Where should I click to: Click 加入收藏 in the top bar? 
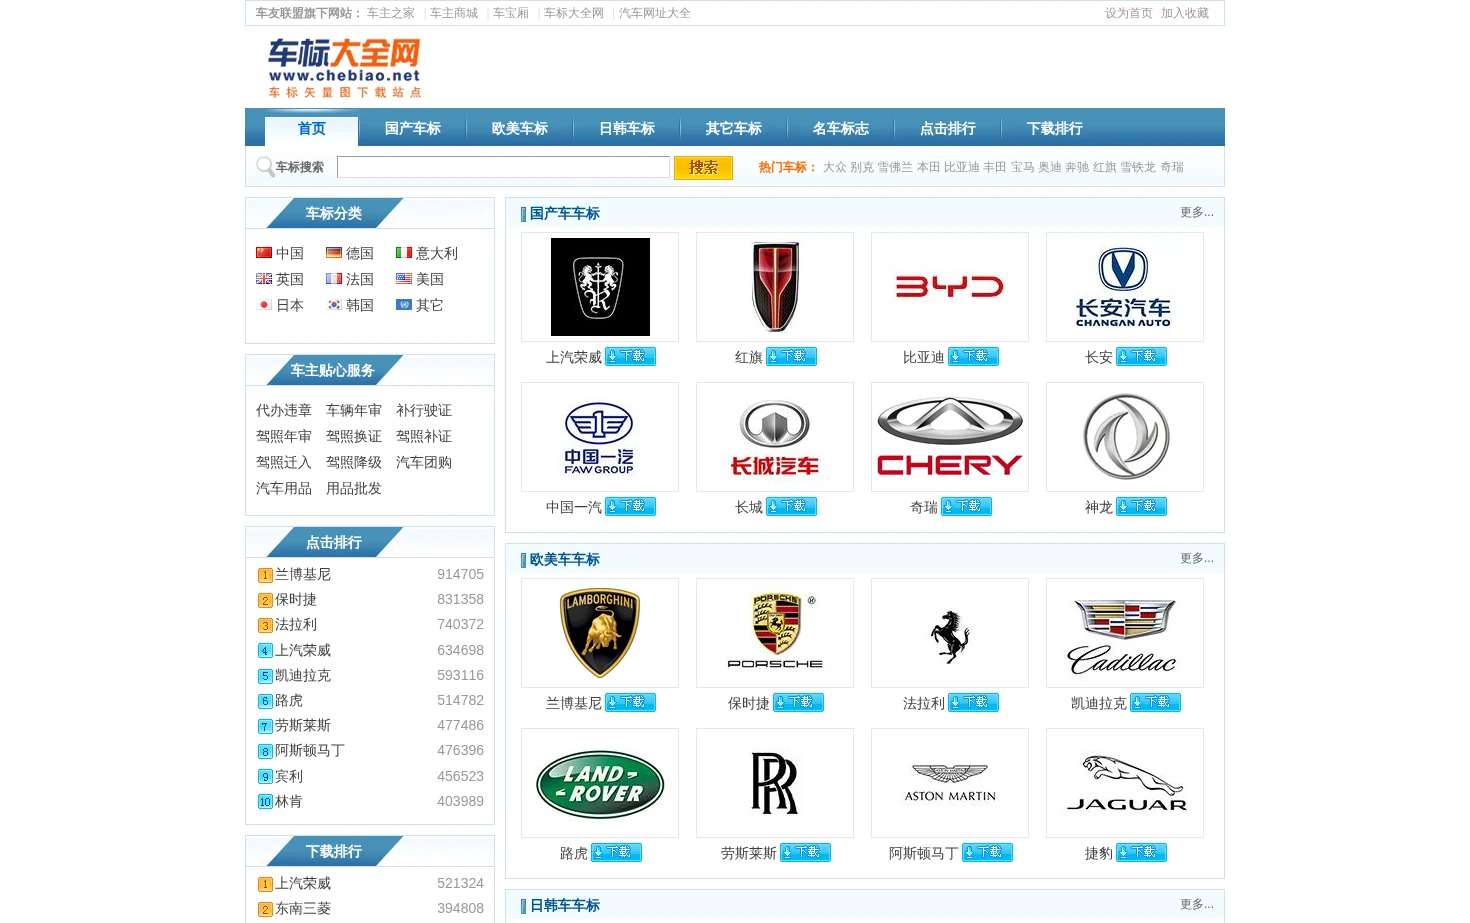1185,13
